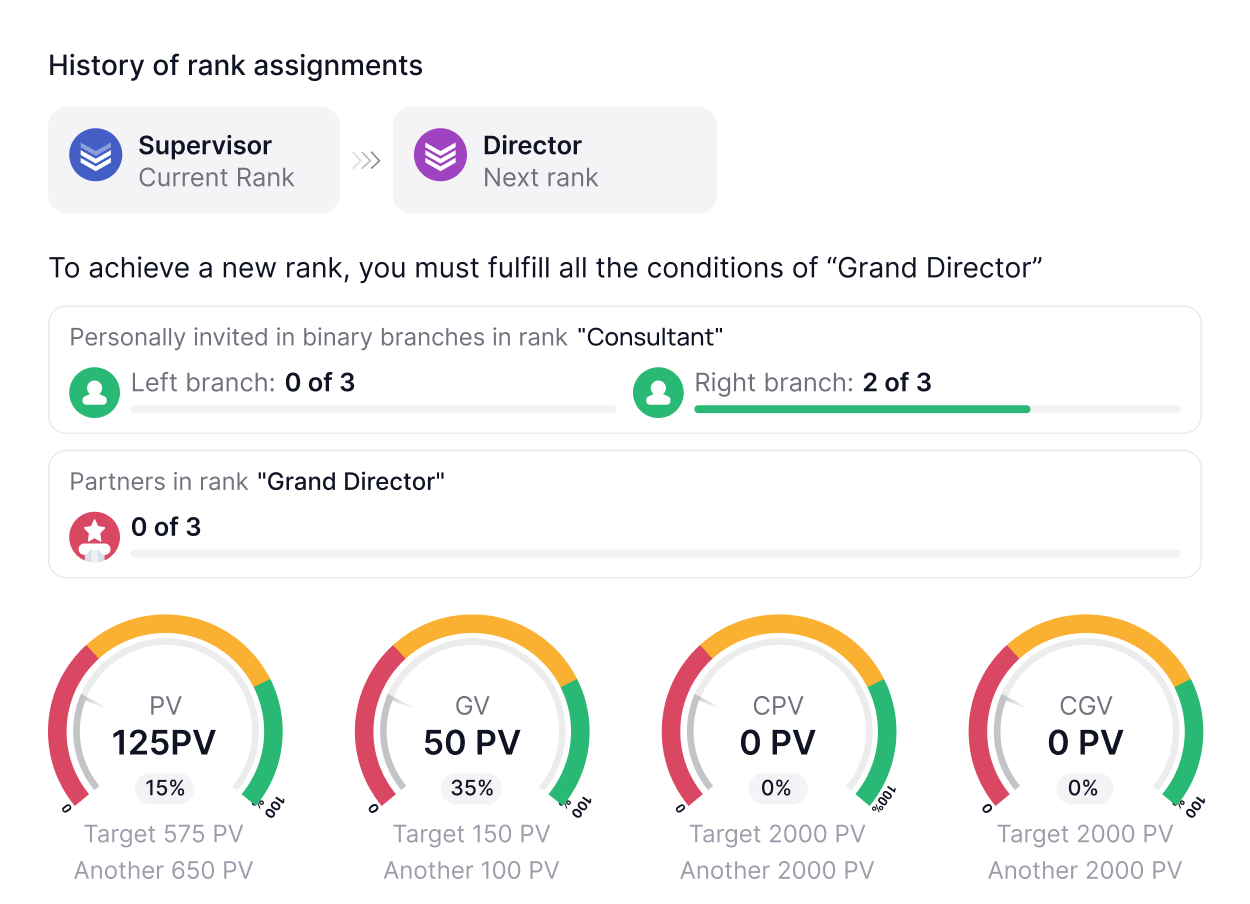The width and height of the screenshot is (1250, 904).
Task: Click the Right branch progress bar
Action: pos(937,409)
